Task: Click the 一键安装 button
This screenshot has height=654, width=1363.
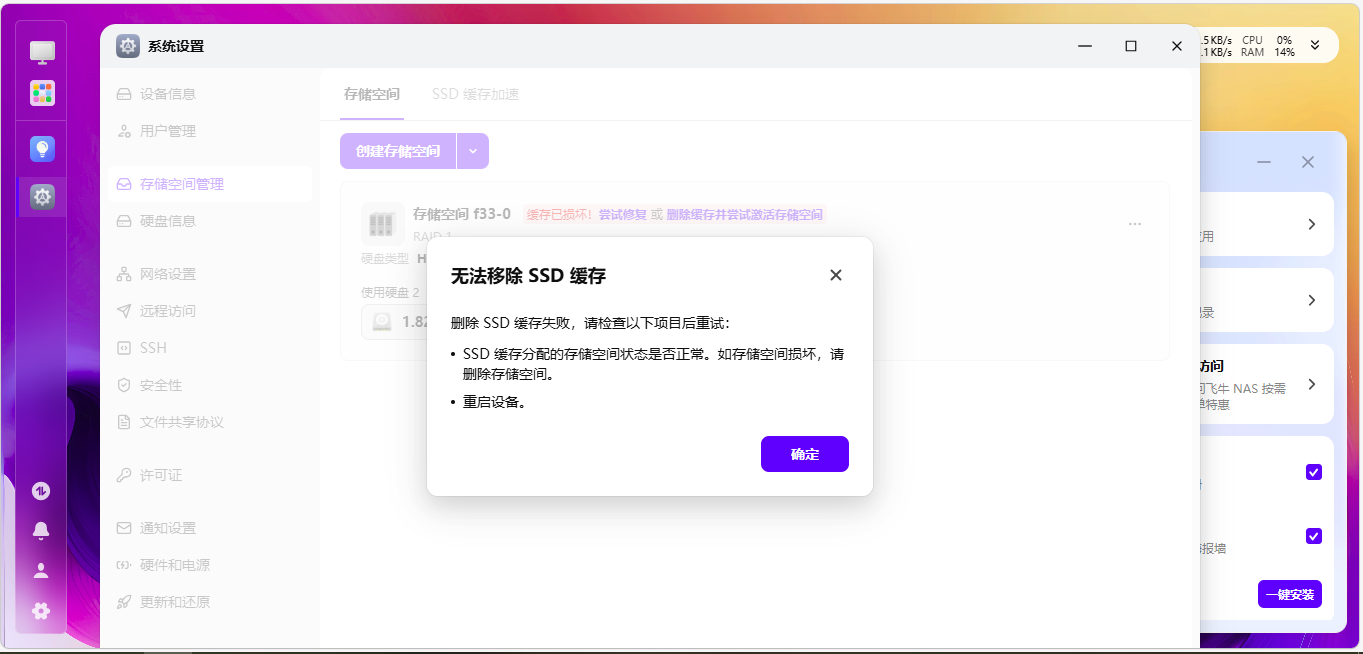Action: [x=1289, y=594]
